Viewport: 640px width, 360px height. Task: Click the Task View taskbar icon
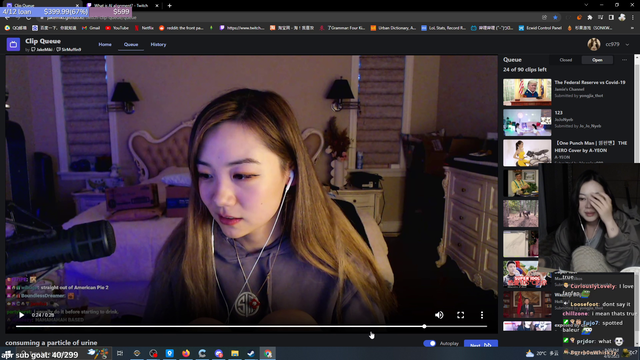click(x=120, y=353)
